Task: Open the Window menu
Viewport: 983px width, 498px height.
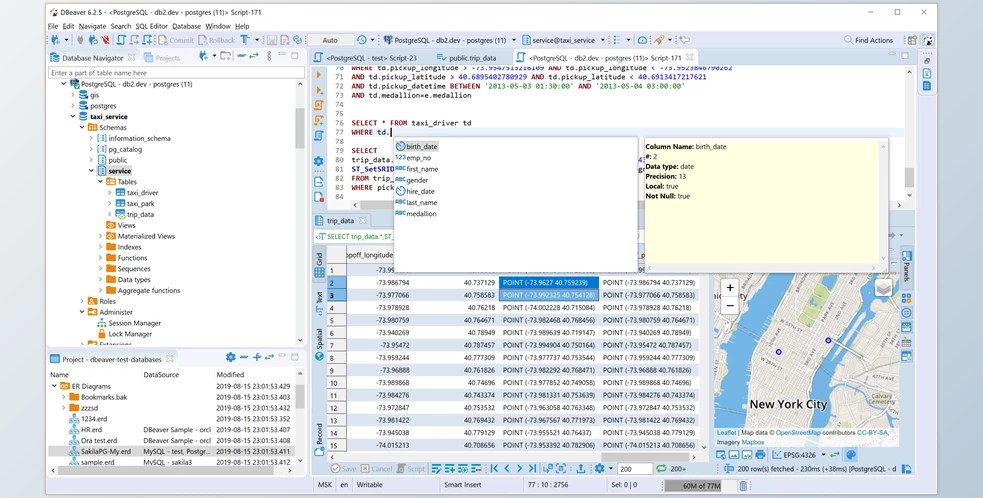Action: pos(218,26)
